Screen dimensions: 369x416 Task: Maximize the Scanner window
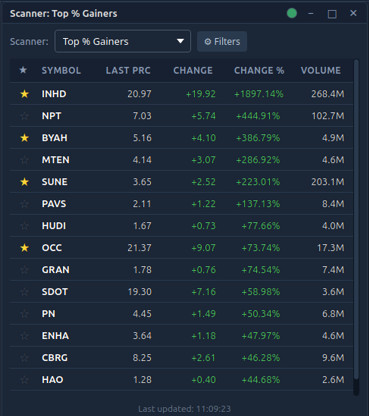coord(332,14)
